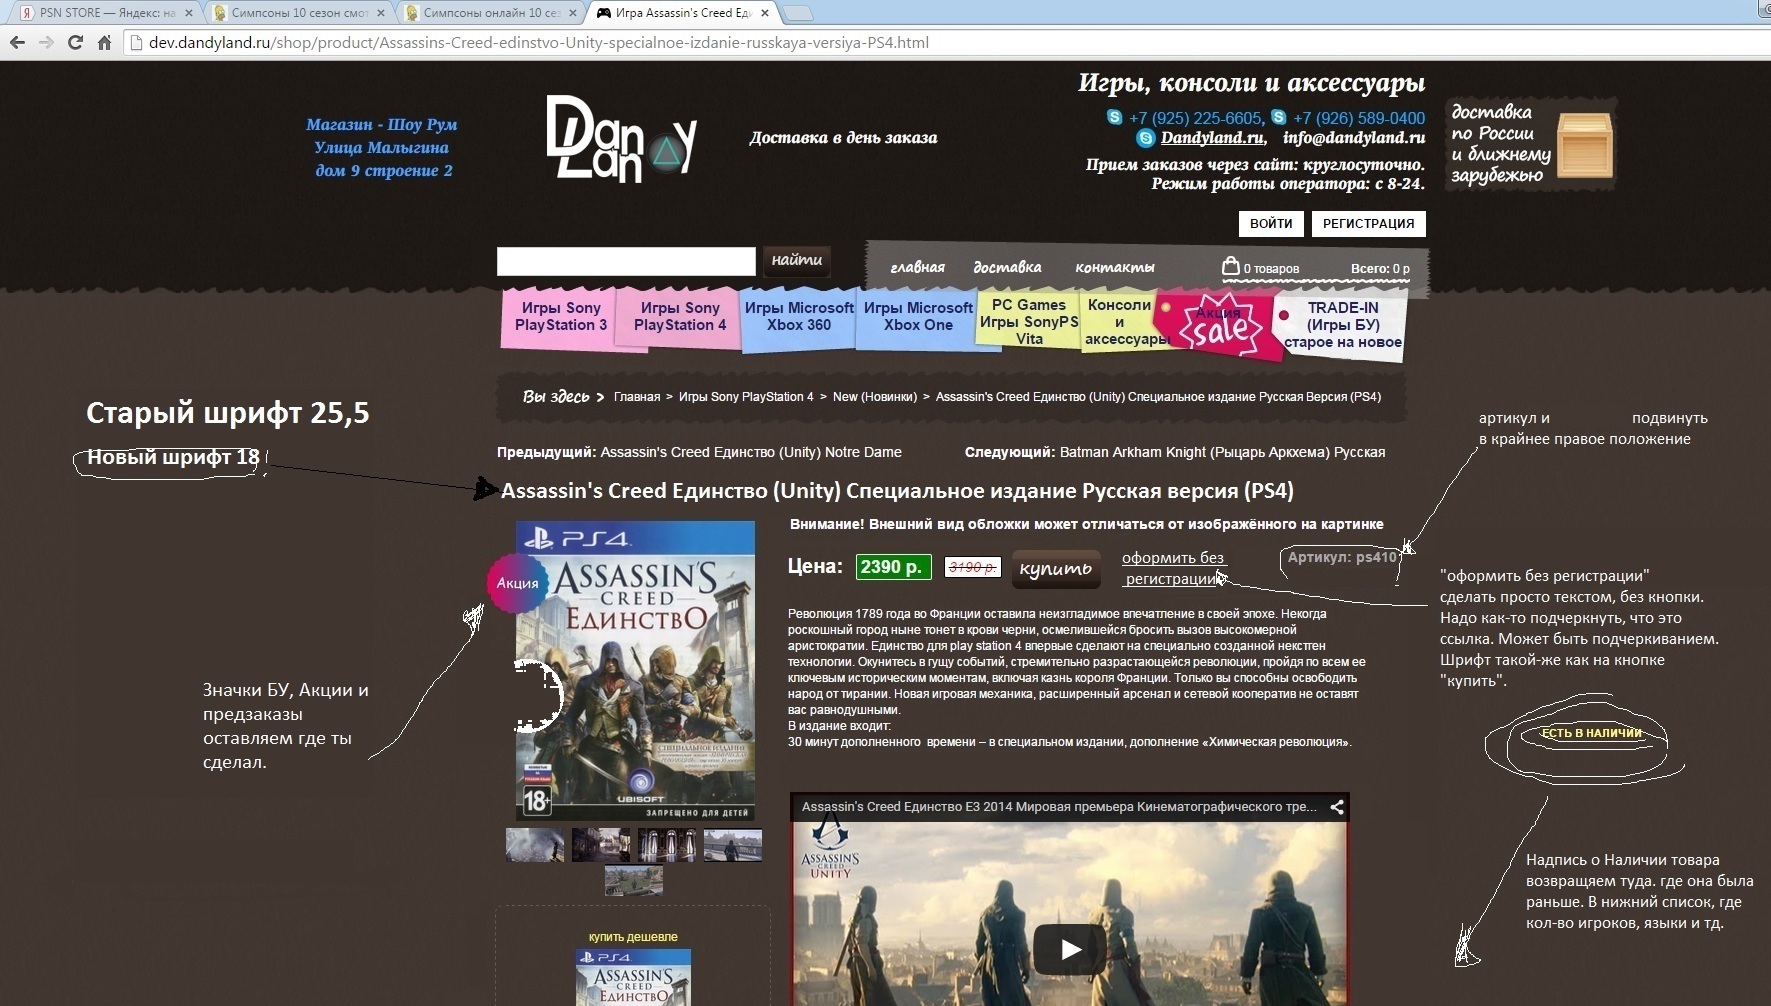Click the shopping bag cart icon

click(x=1230, y=266)
